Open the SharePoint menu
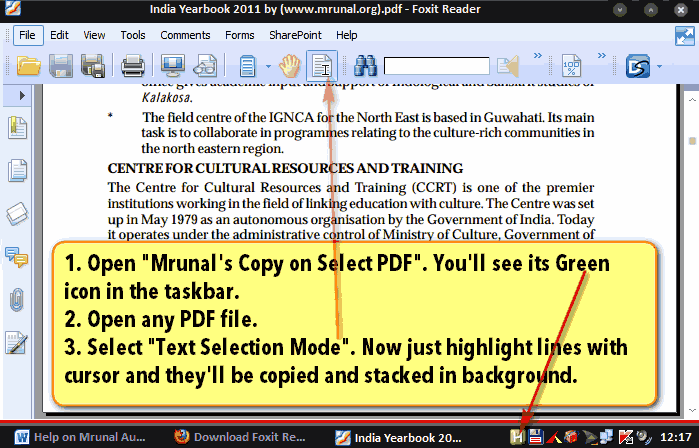 coord(295,35)
